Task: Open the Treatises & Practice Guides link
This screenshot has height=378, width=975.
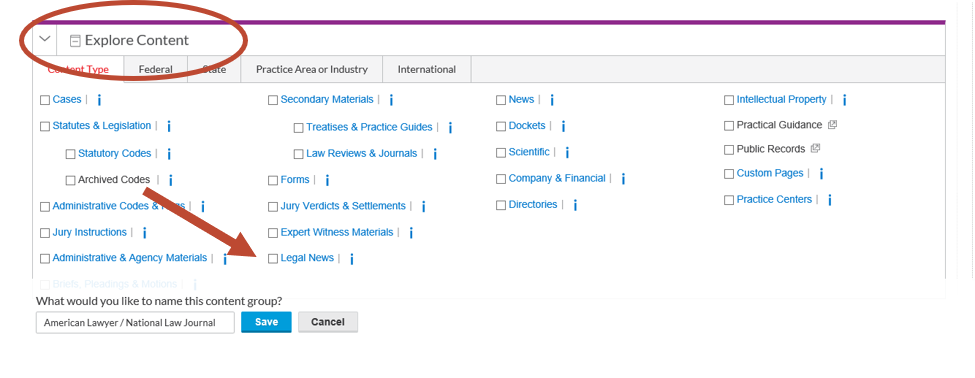Action: [369, 127]
